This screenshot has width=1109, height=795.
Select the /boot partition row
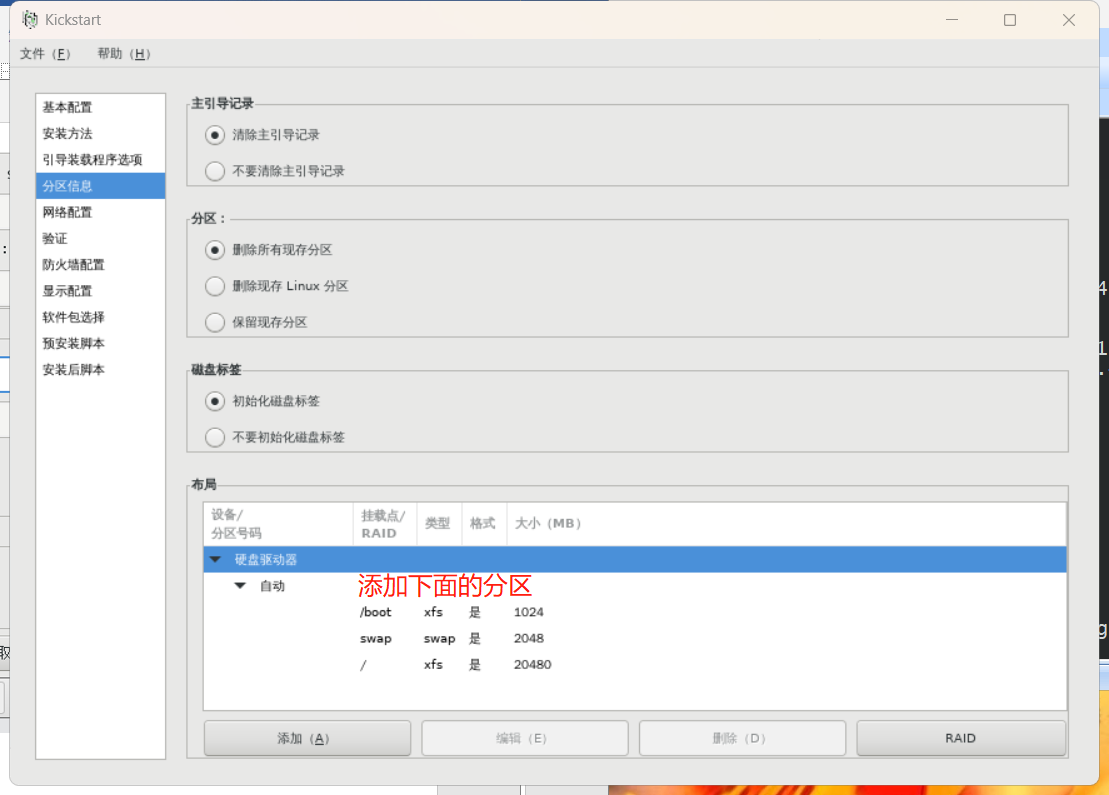[x=634, y=612]
